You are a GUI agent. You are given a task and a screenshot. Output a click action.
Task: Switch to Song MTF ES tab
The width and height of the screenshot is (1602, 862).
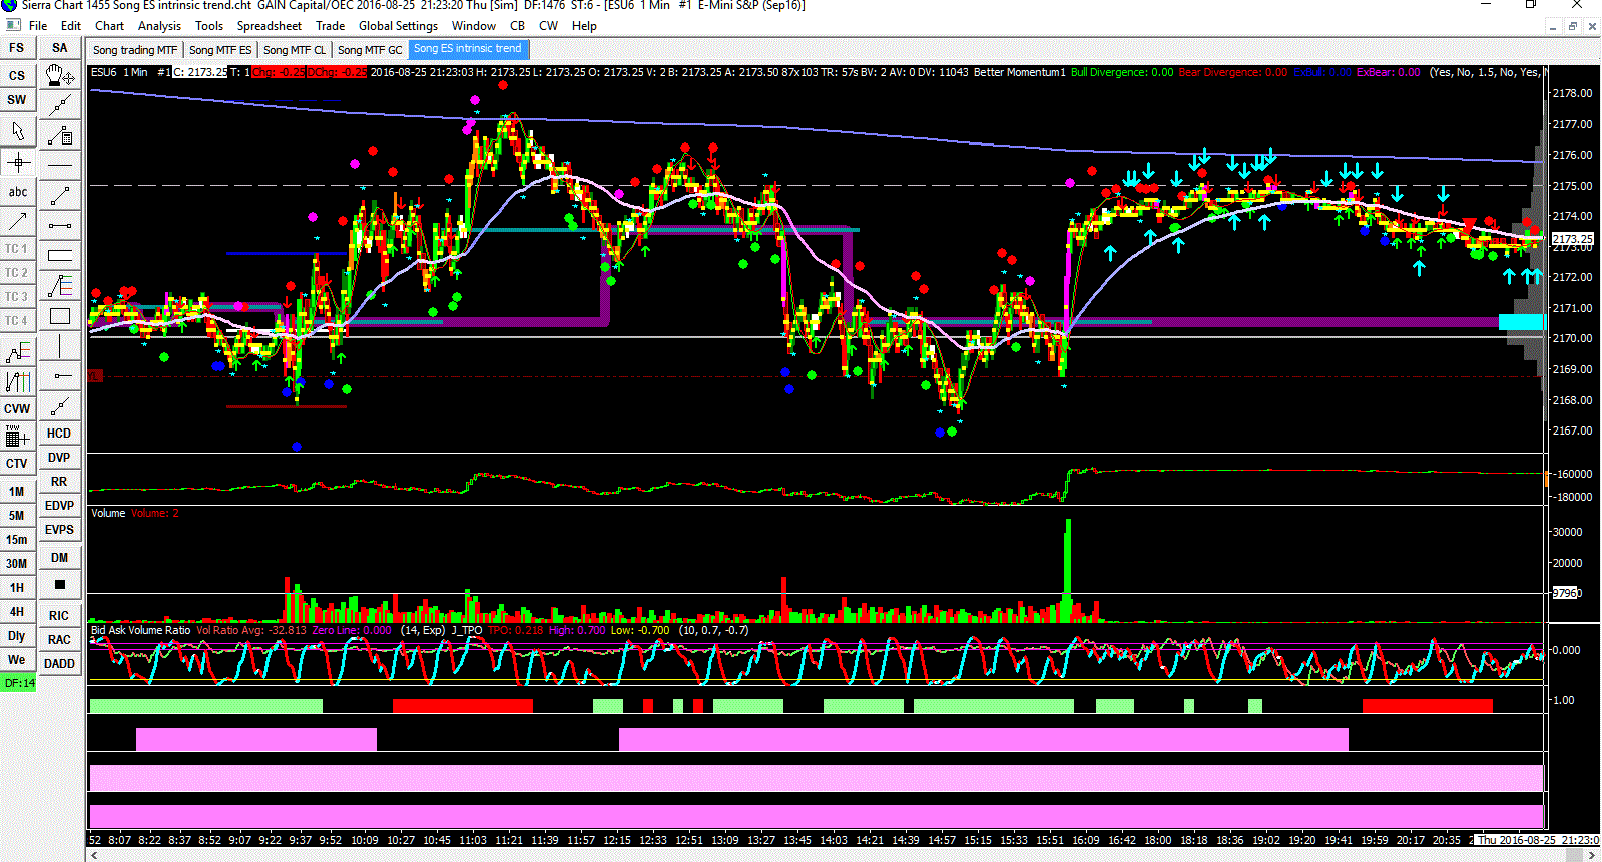(220, 50)
